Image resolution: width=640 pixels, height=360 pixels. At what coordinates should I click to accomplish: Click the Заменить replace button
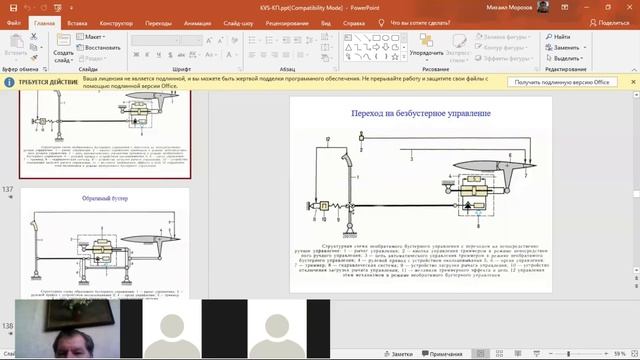(x=566, y=47)
